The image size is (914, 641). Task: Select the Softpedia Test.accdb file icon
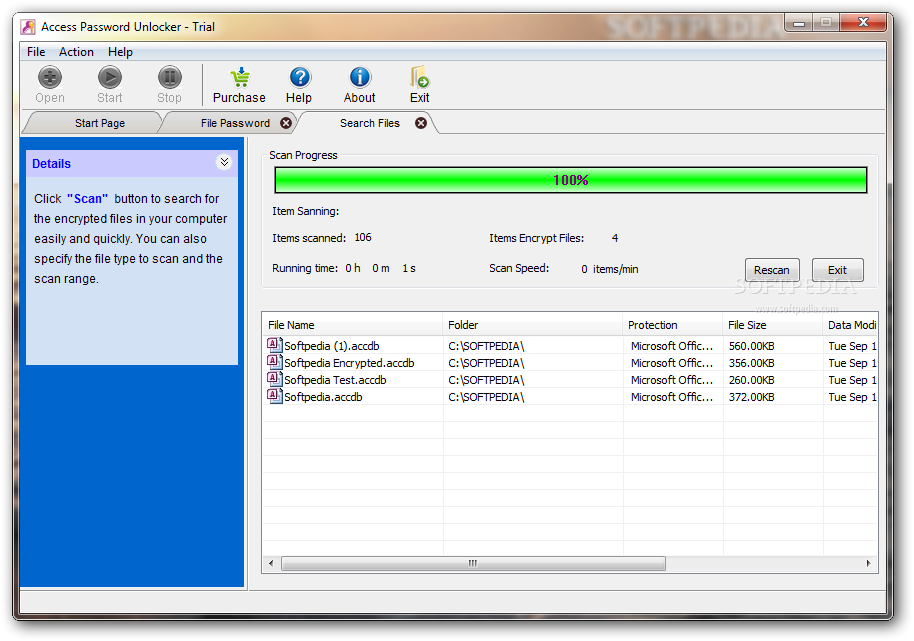275,379
